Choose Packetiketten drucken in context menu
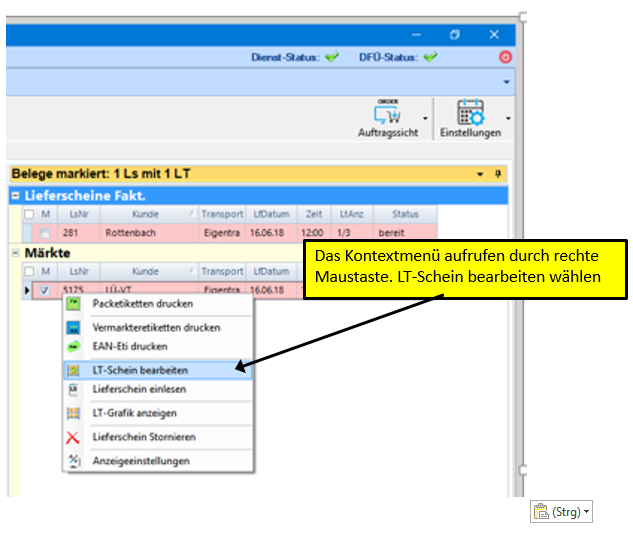633x545 pixels. [x=142, y=303]
